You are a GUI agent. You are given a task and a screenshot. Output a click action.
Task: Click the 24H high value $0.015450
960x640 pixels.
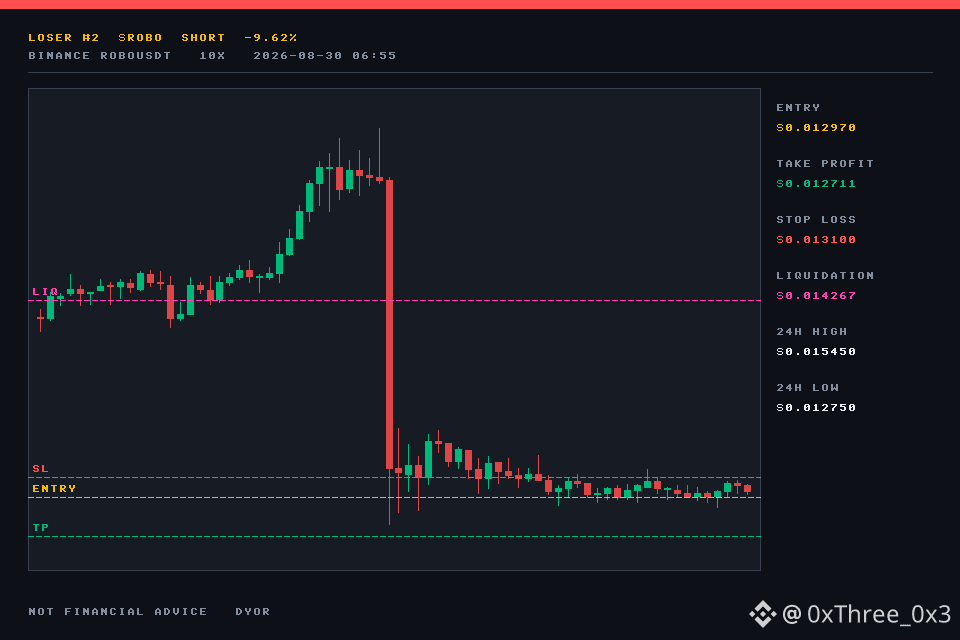click(x=816, y=352)
